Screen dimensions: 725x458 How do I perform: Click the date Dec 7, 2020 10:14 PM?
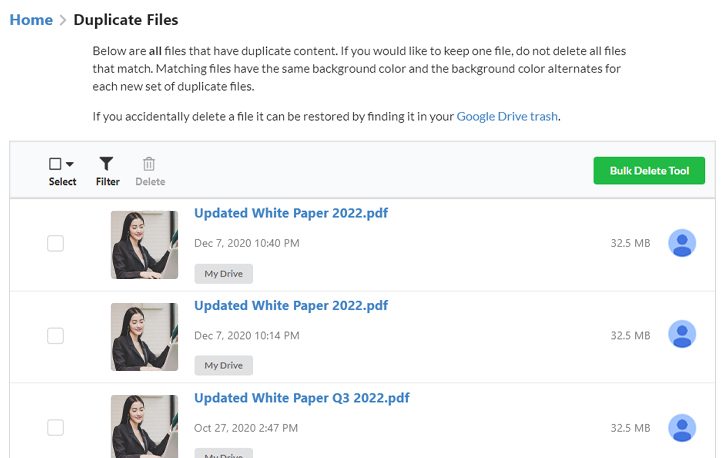(x=246, y=336)
